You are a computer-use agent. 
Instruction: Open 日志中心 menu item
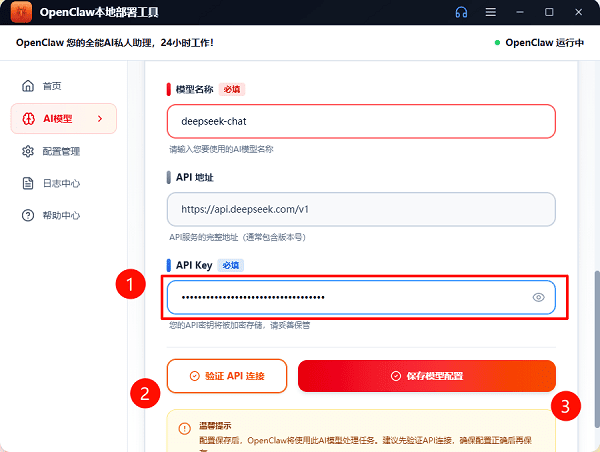62,184
